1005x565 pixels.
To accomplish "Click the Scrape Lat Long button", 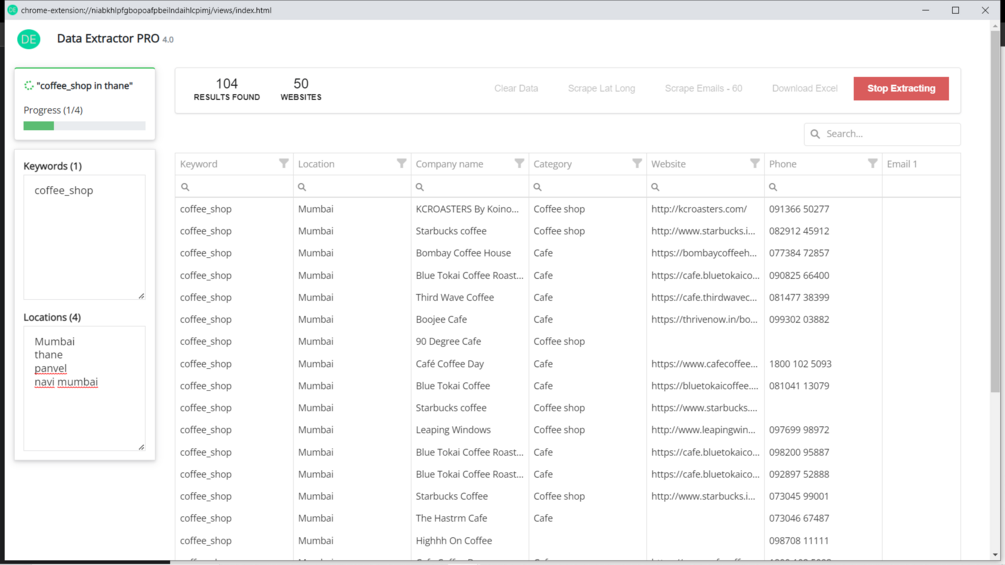I will (601, 88).
